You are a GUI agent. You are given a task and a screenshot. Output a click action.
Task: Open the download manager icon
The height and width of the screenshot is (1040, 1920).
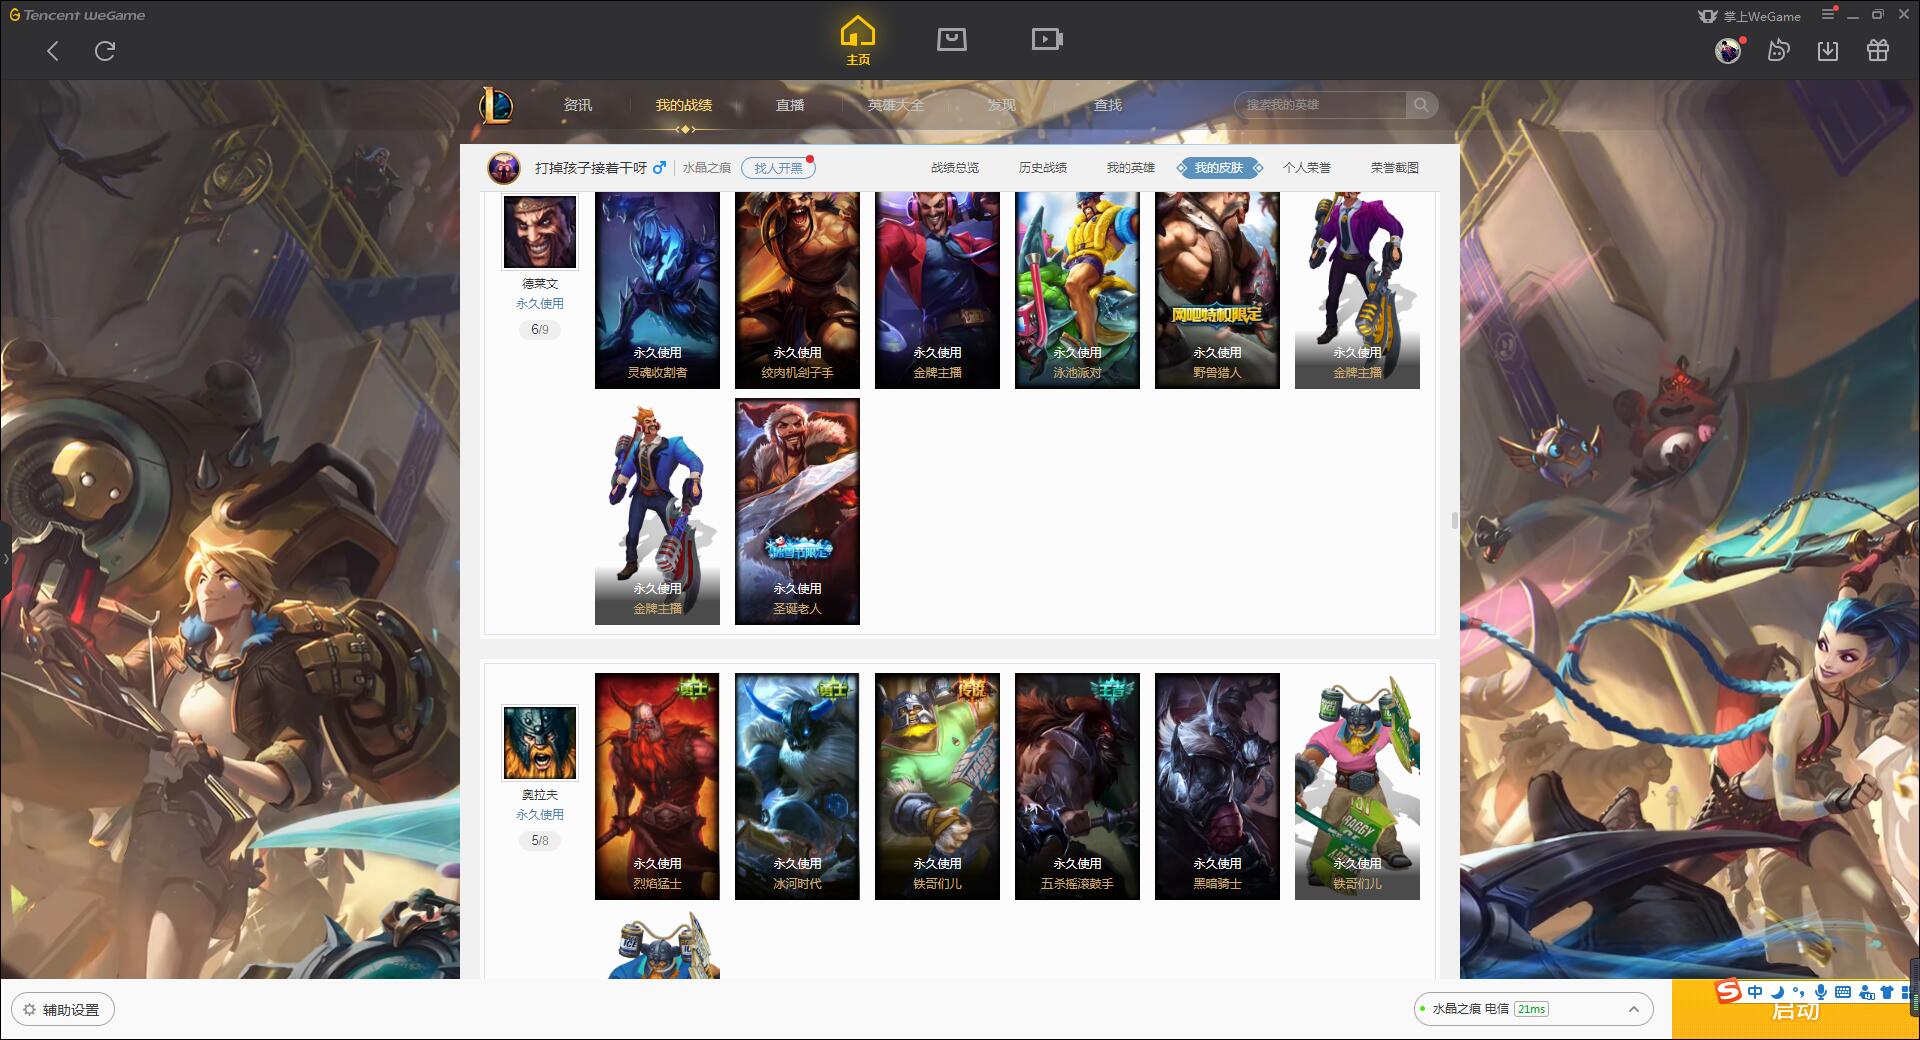click(1828, 50)
